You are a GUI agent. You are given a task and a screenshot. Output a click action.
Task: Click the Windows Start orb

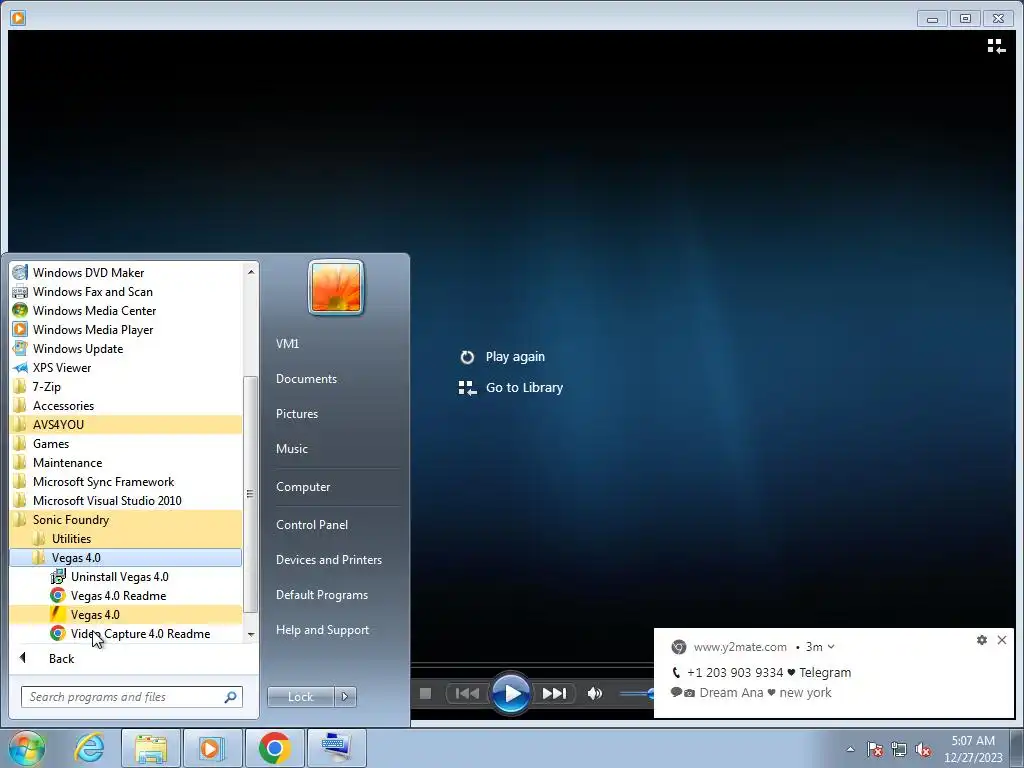26,748
